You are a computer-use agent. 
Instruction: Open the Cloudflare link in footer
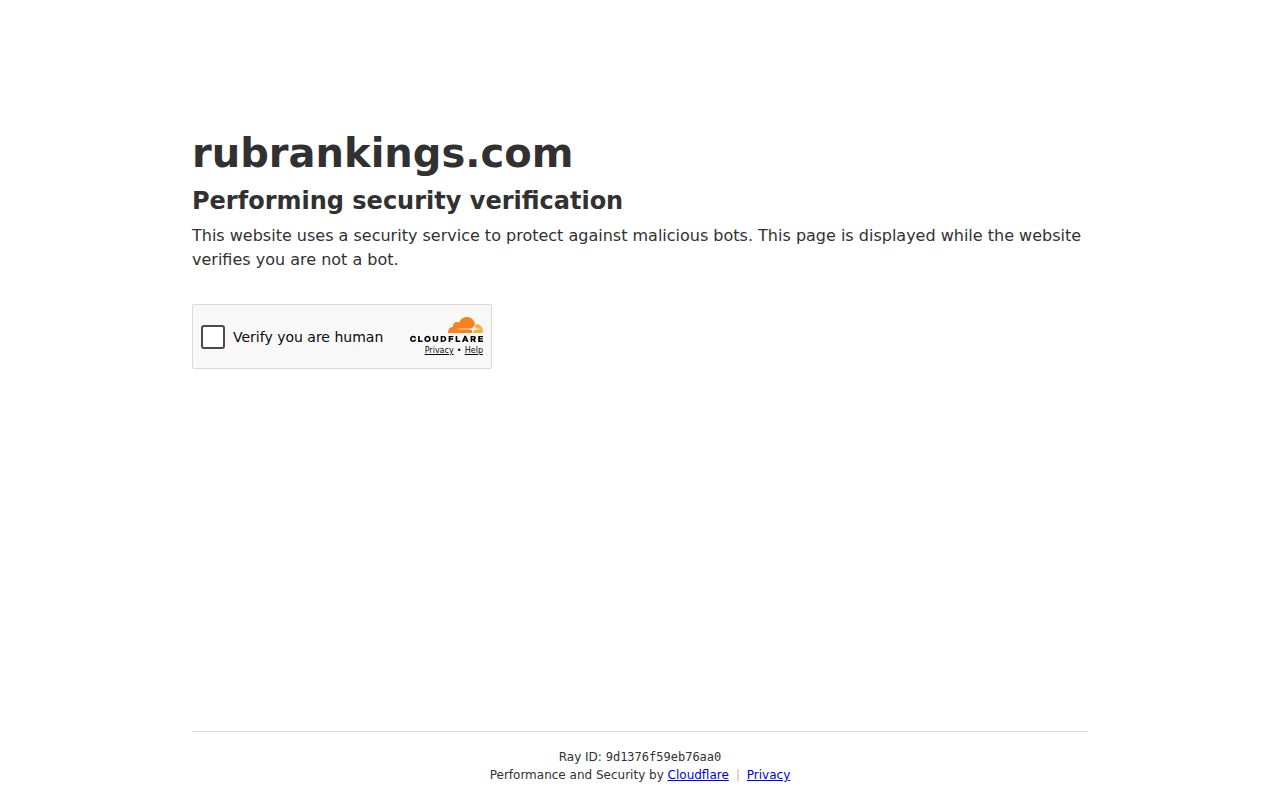pos(698,775)
